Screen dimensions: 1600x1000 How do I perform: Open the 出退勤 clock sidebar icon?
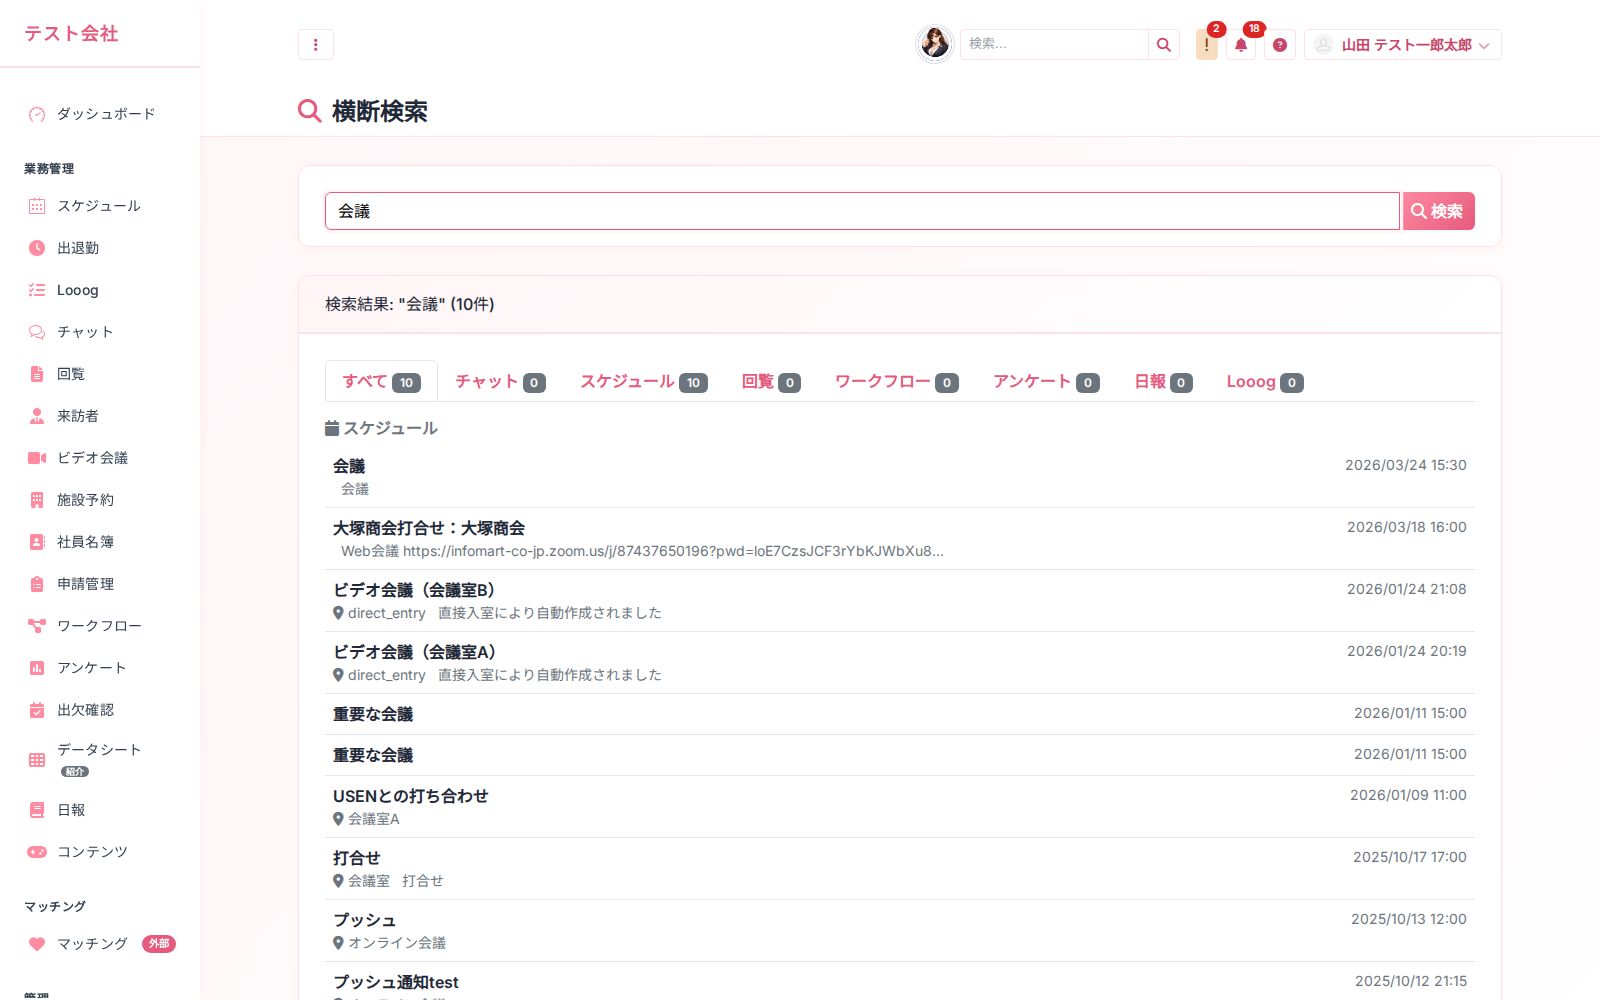(37, 248)
